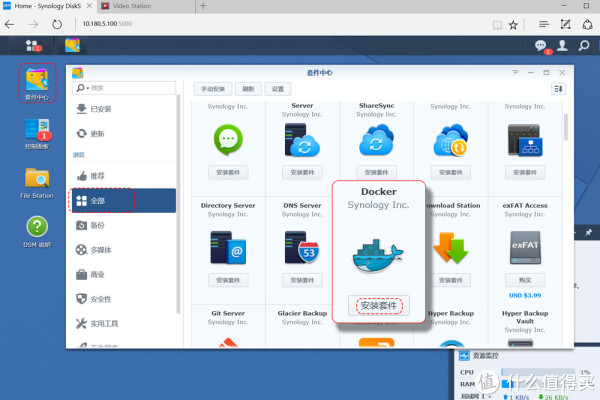Viewport: 600px width, 400px height.
Task: Click the USD $3.99 price link
Action: click(525, 295)
